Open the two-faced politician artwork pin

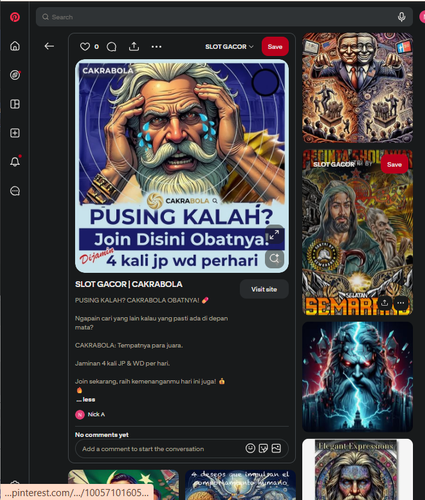coord(357,88)
